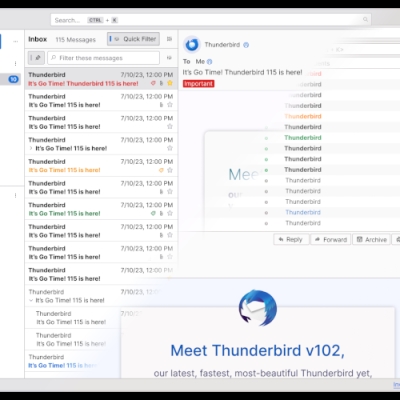400x400 pixels.
Task: Select the green Thunderbird row in the background list
Action: point(303,138)
